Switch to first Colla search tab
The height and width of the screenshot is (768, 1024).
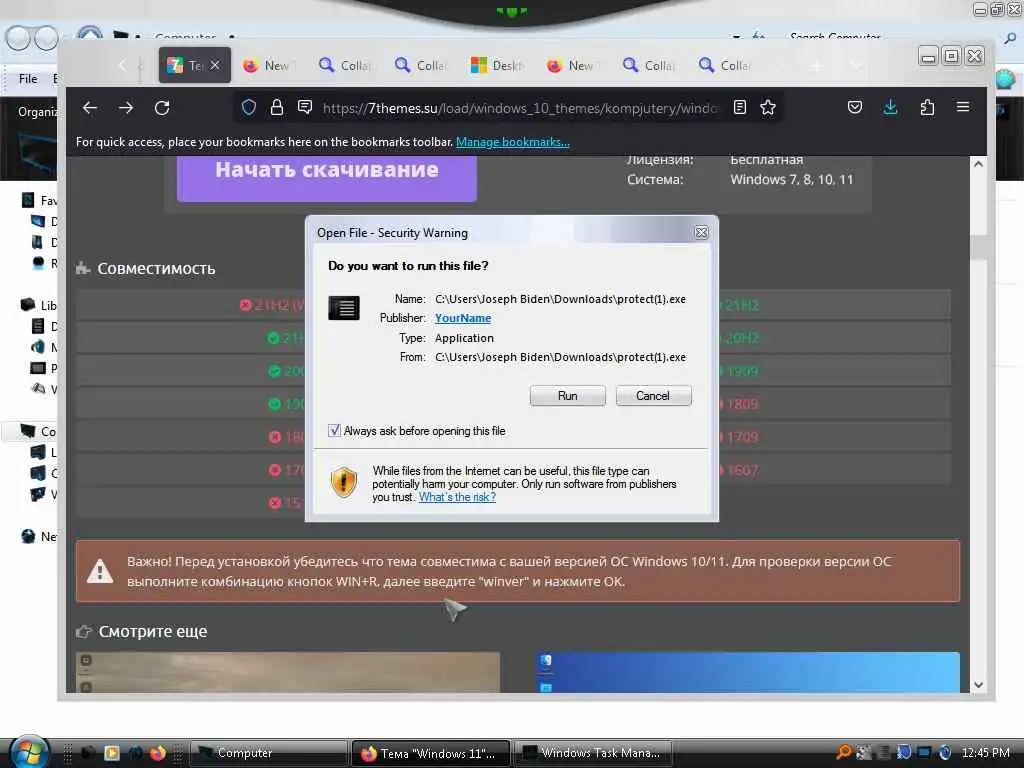click(x=345, y=65)
